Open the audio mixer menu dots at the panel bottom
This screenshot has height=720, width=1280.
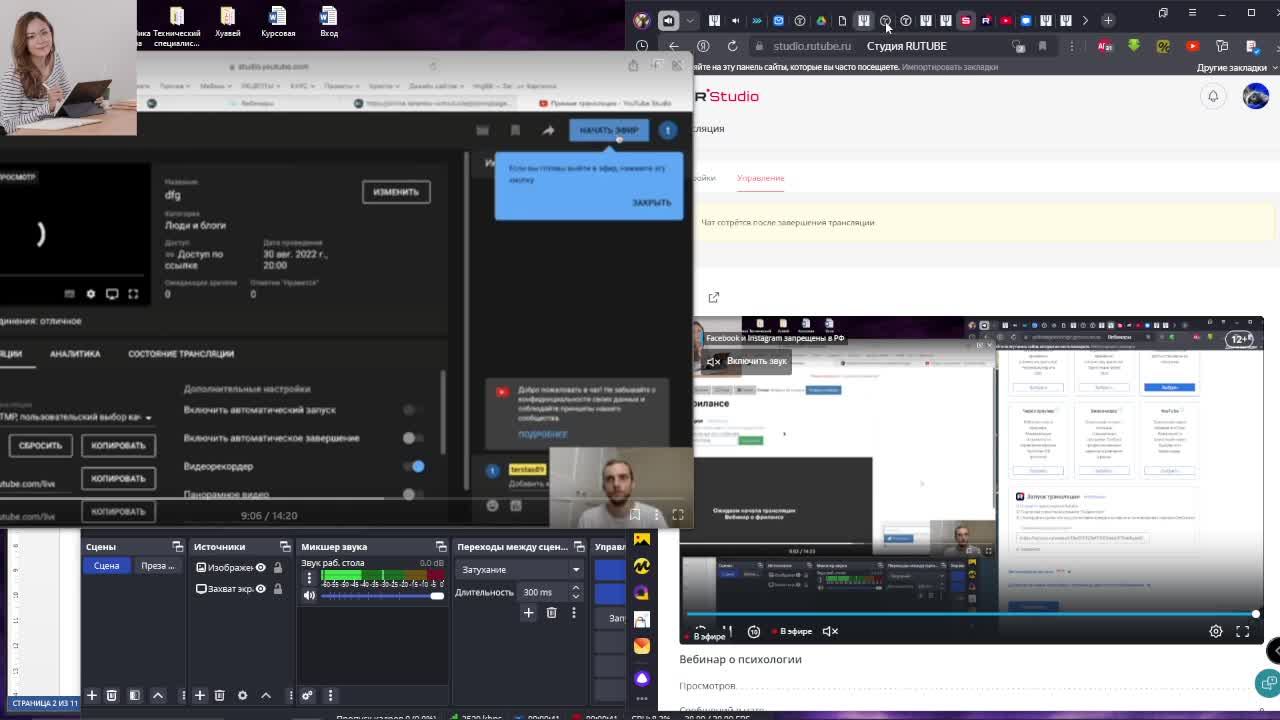330,695
